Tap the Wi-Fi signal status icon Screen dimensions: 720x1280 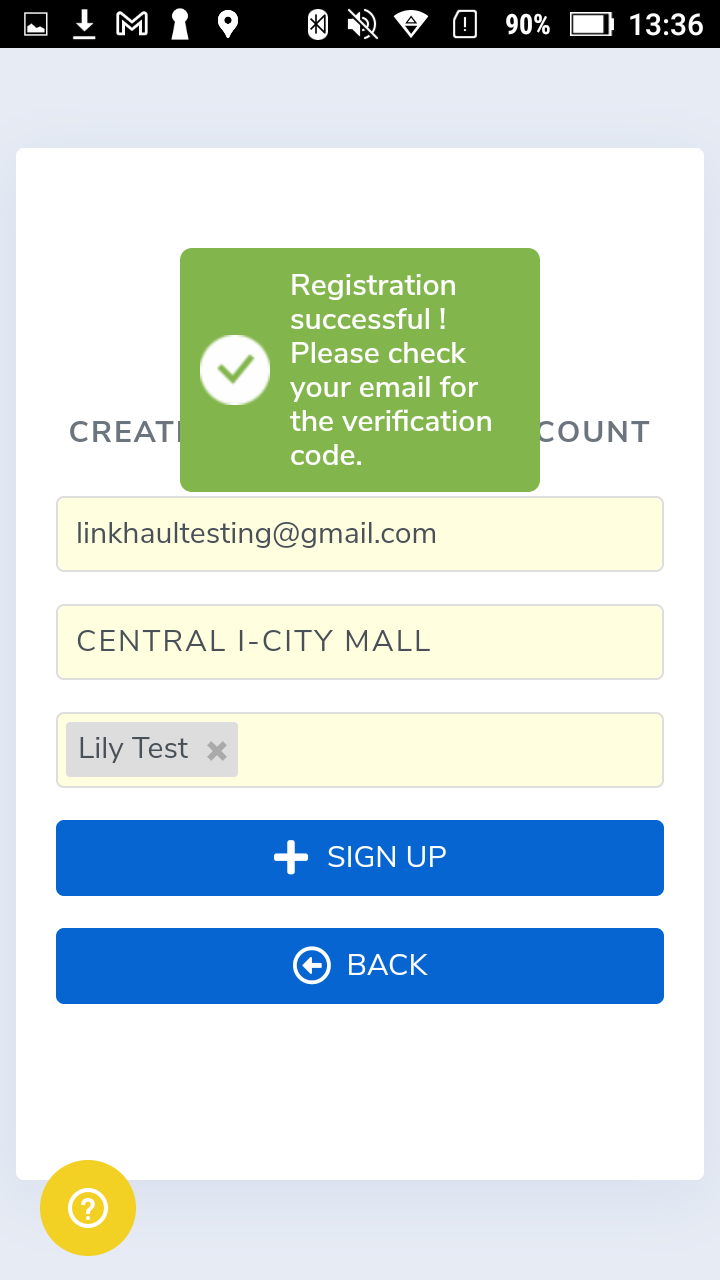click(x=410, y=24)
